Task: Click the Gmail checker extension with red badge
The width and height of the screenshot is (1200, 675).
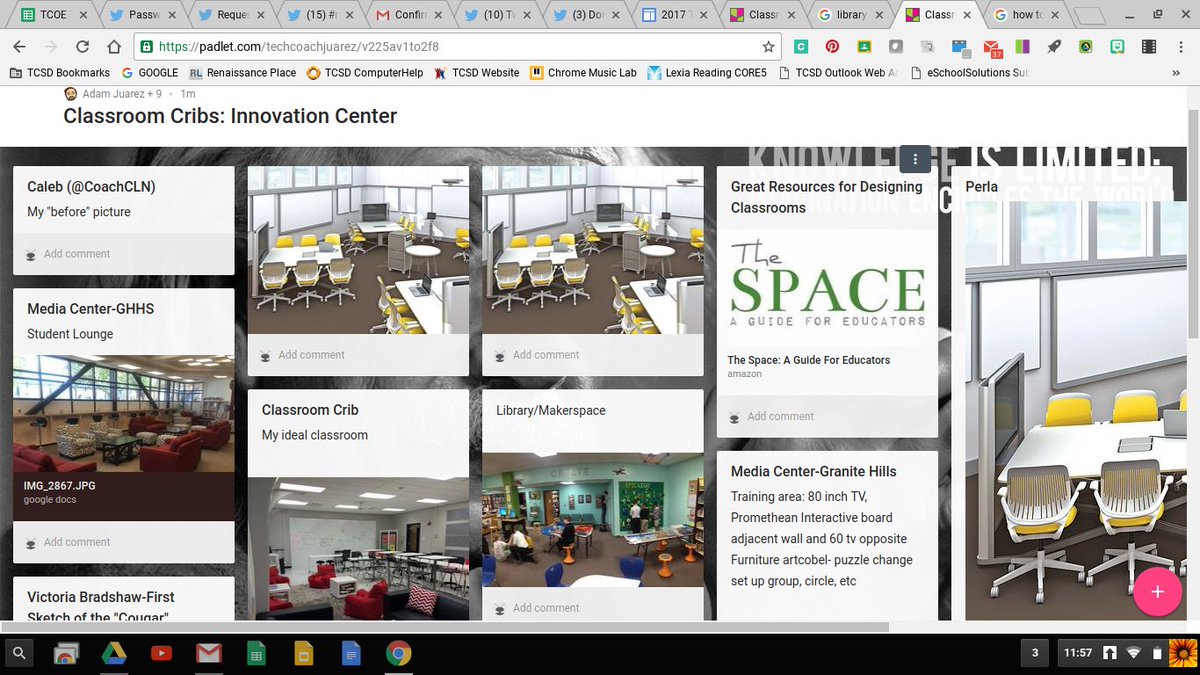Action: [992, 47]
